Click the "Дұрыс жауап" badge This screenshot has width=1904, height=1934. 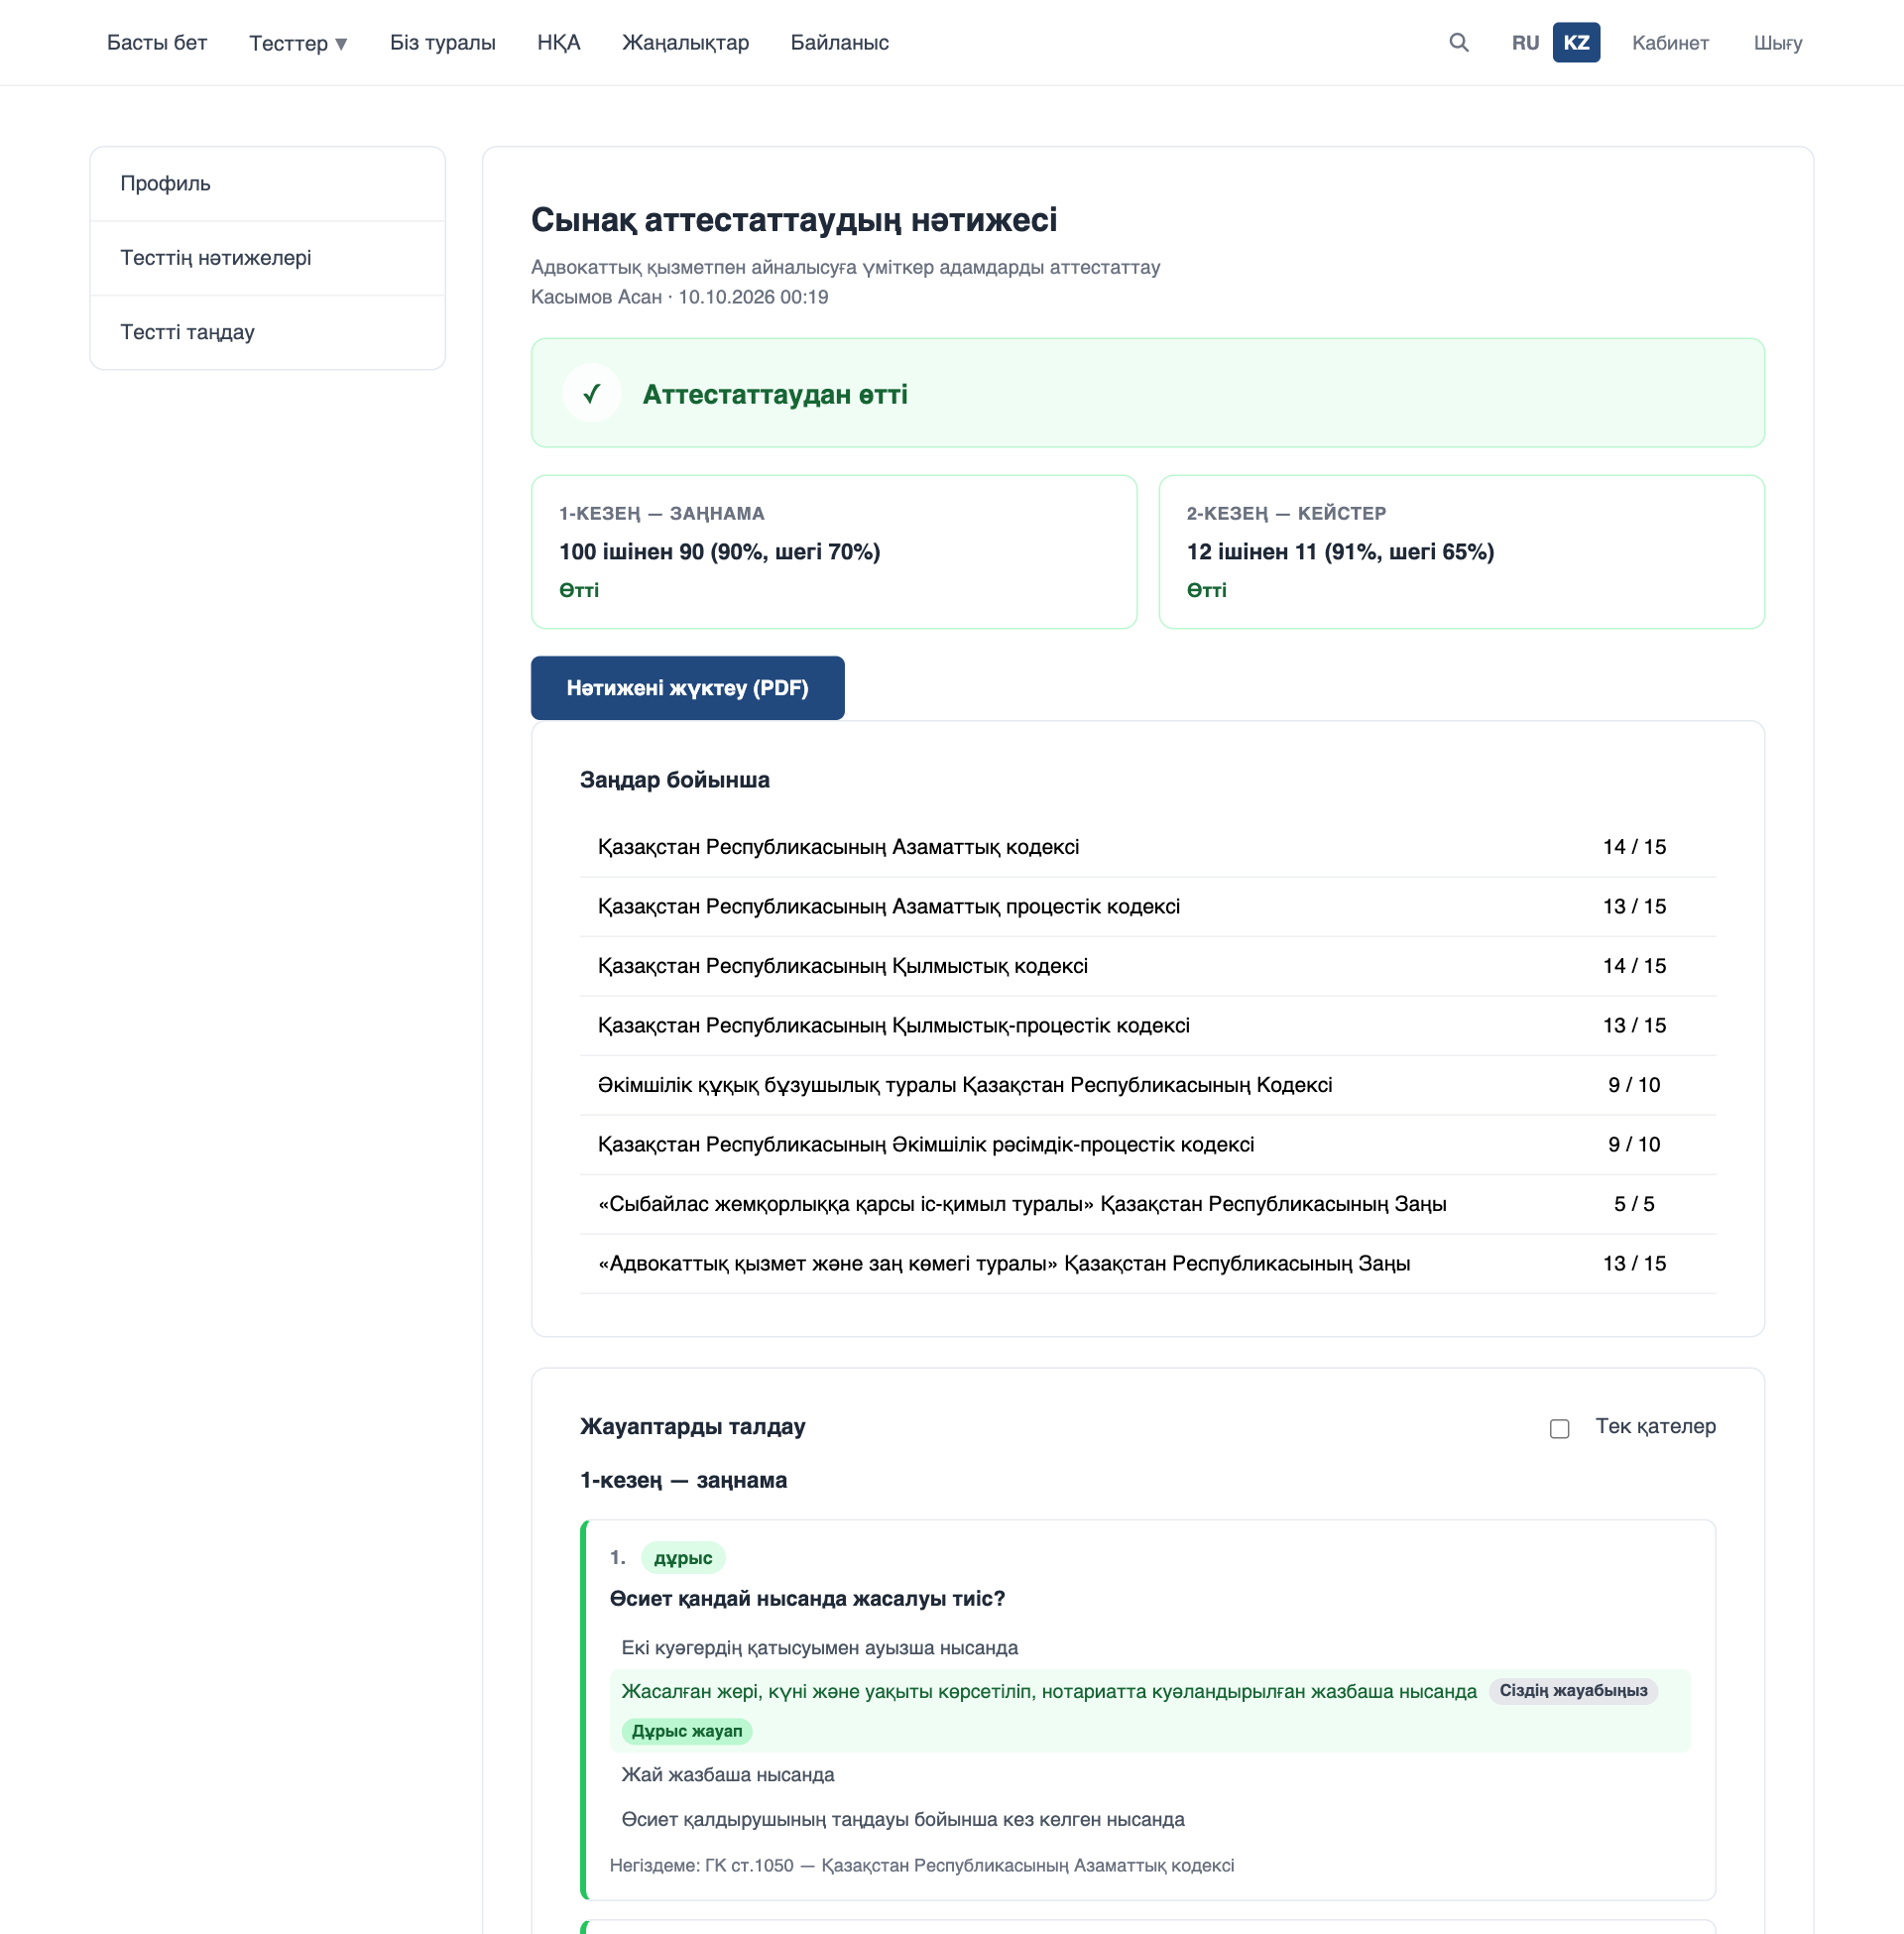coord(687,1731)
